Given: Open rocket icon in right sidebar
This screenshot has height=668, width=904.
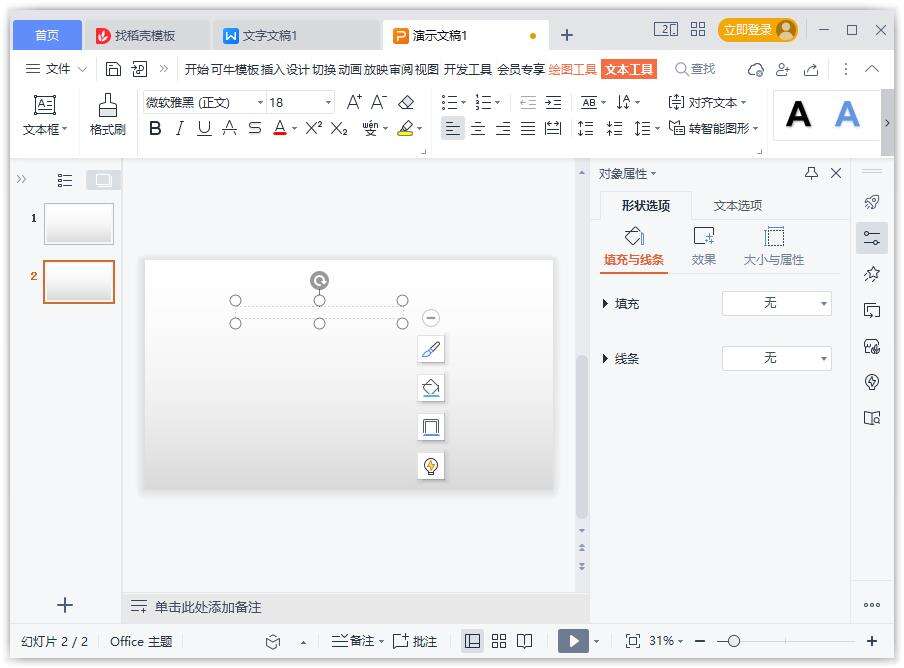Looking at the screenshot, I should coord(872,202).
